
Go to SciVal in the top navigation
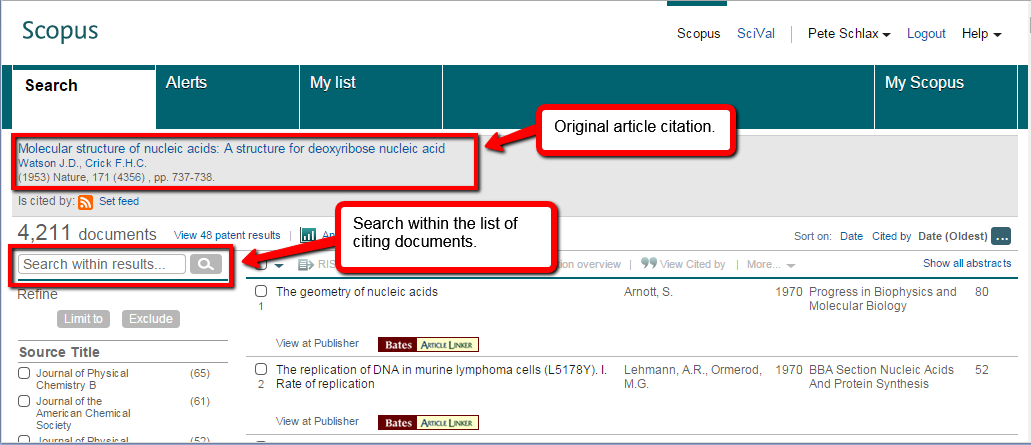point(755,34)
